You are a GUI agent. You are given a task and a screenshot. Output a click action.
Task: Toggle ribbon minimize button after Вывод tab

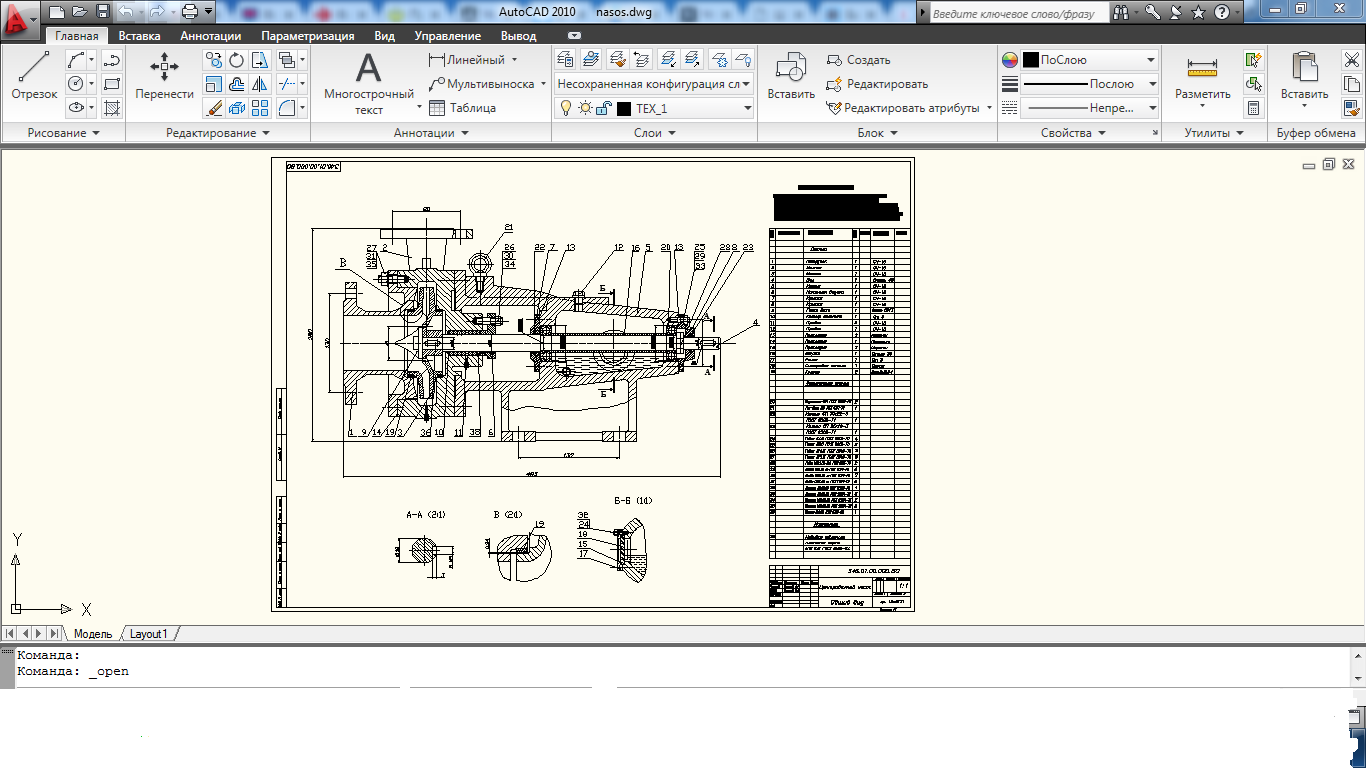tap(574, 36)
